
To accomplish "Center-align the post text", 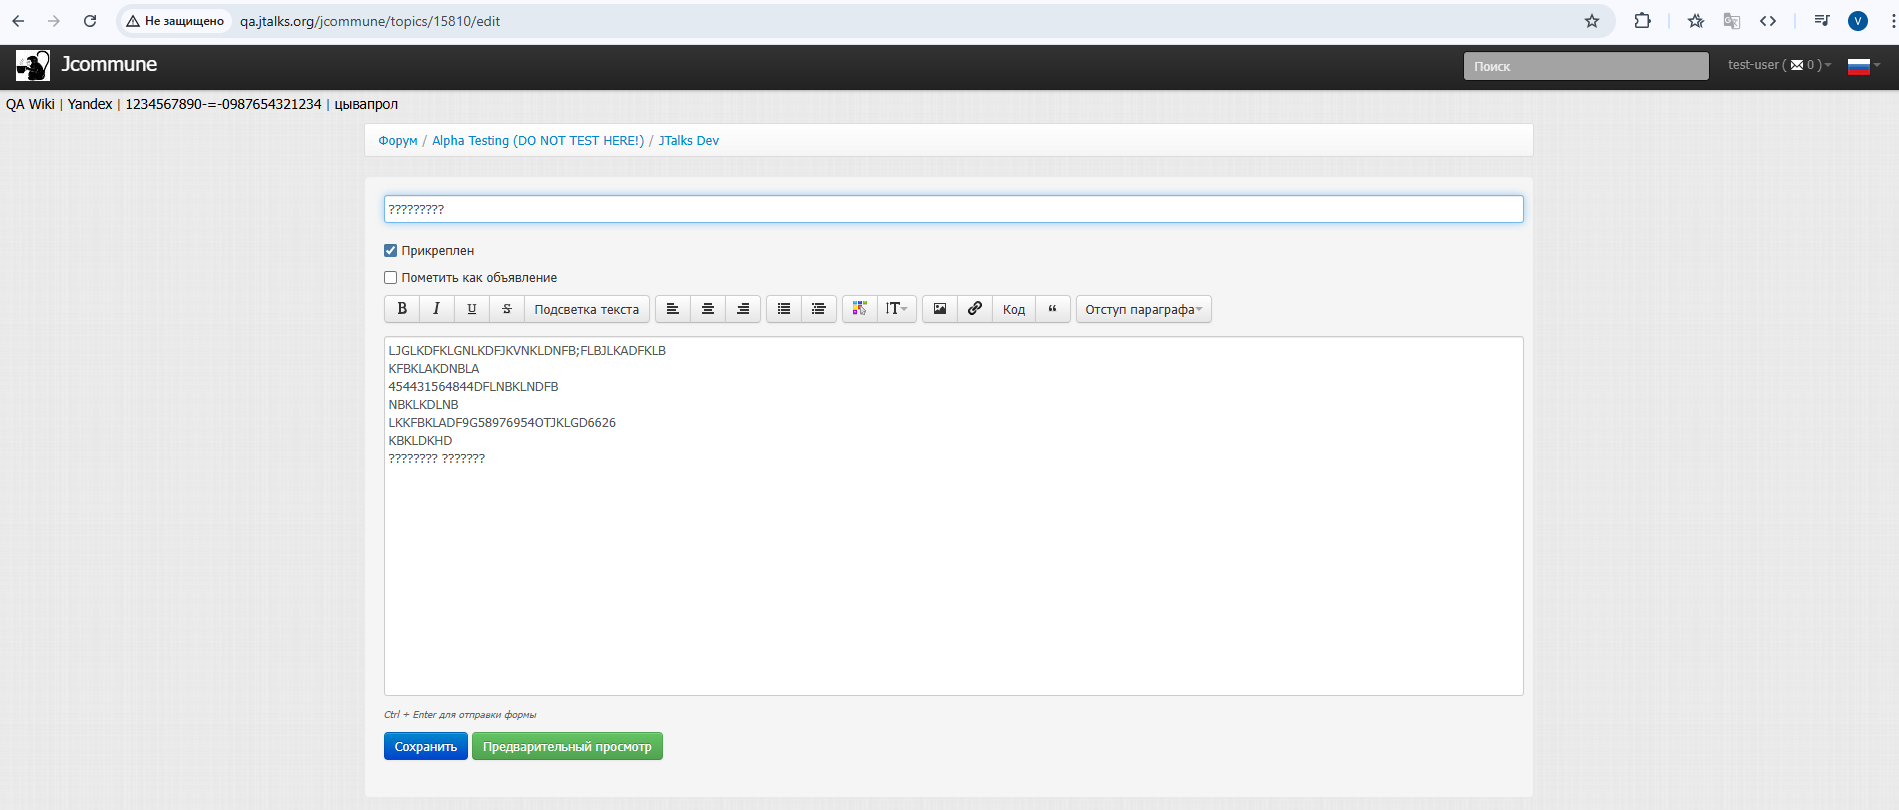I will [x=708, y=309].
